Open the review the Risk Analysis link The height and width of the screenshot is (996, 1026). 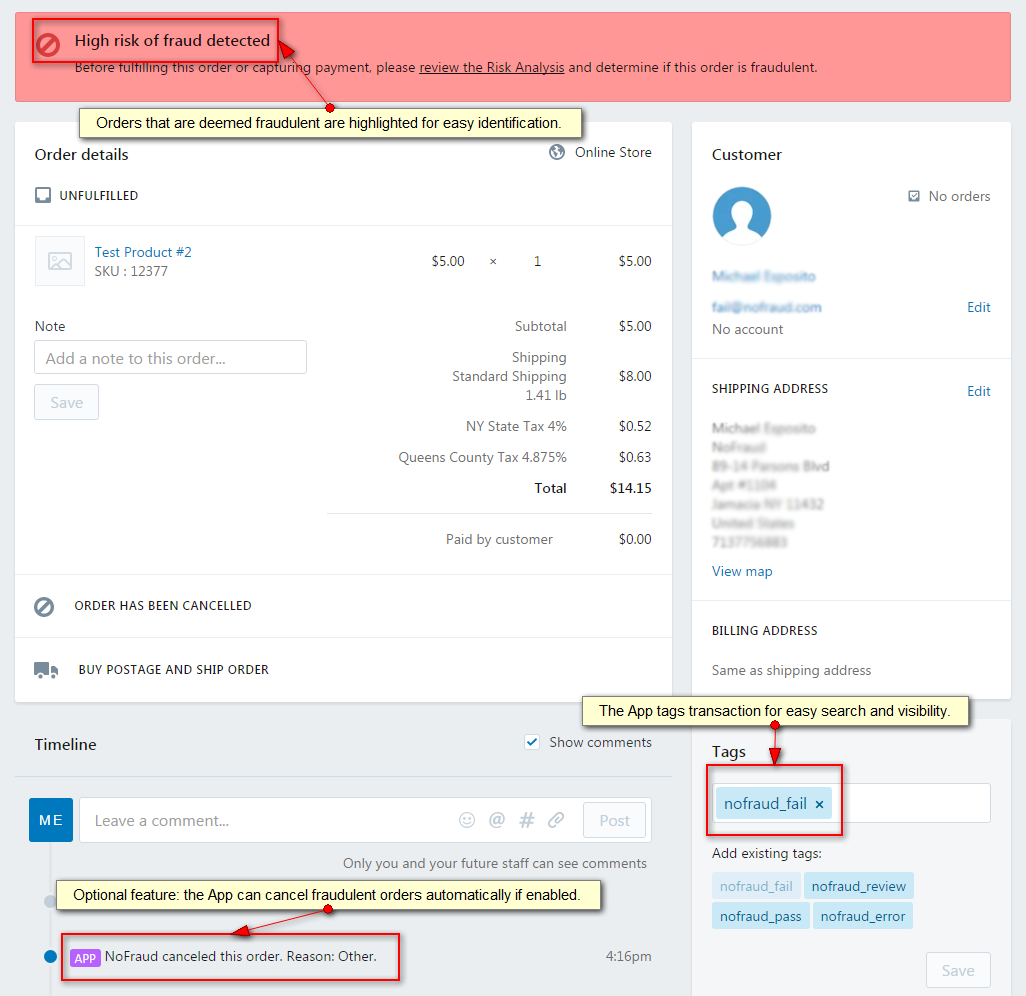[x=489, y=67]
